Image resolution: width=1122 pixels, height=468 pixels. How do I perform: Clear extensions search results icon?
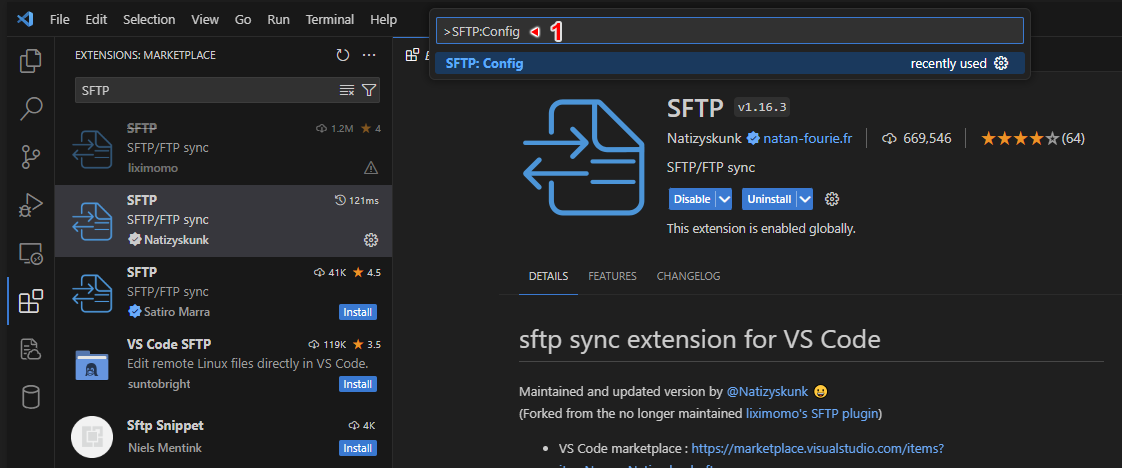tap(347, 90)
